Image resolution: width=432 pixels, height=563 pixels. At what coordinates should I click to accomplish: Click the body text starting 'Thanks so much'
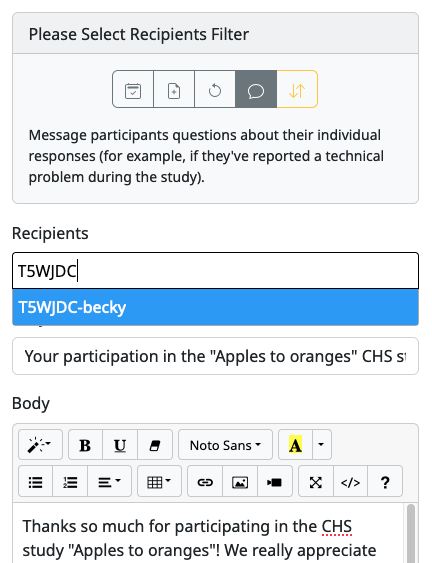199,539
